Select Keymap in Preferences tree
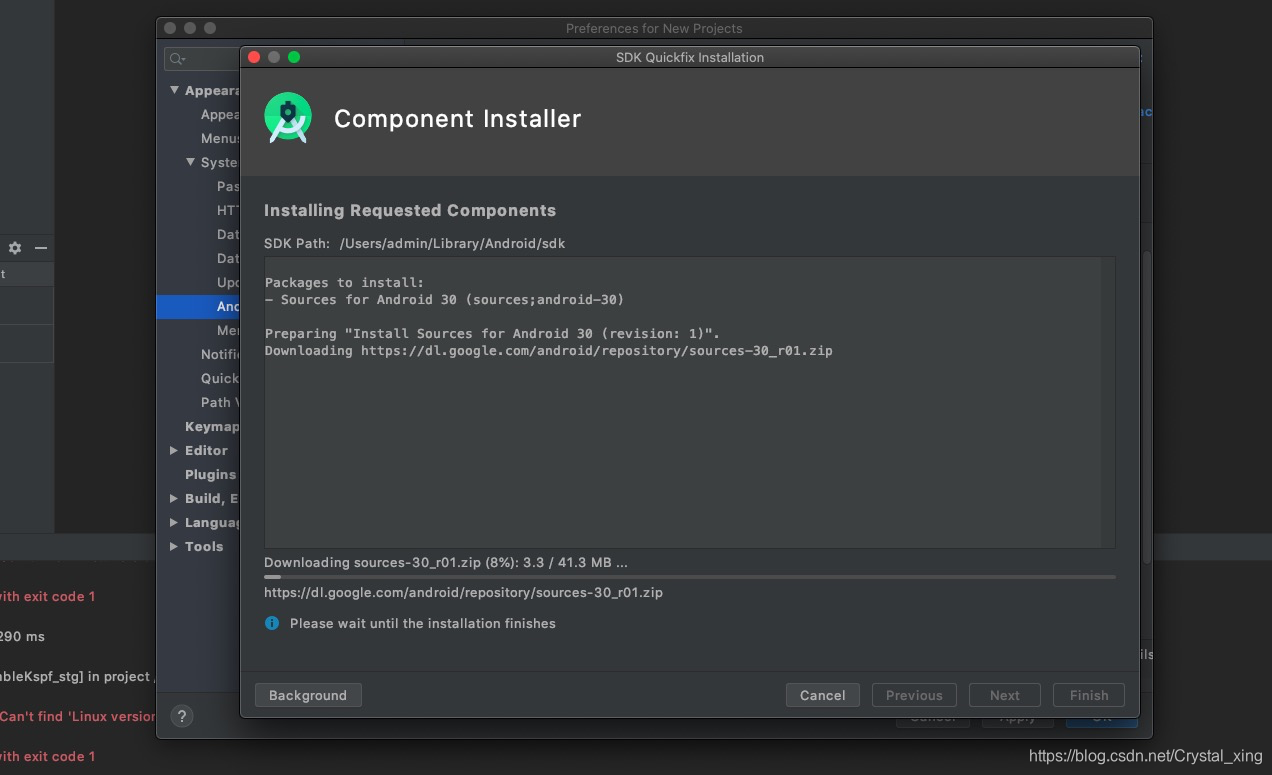 point(212,426)
